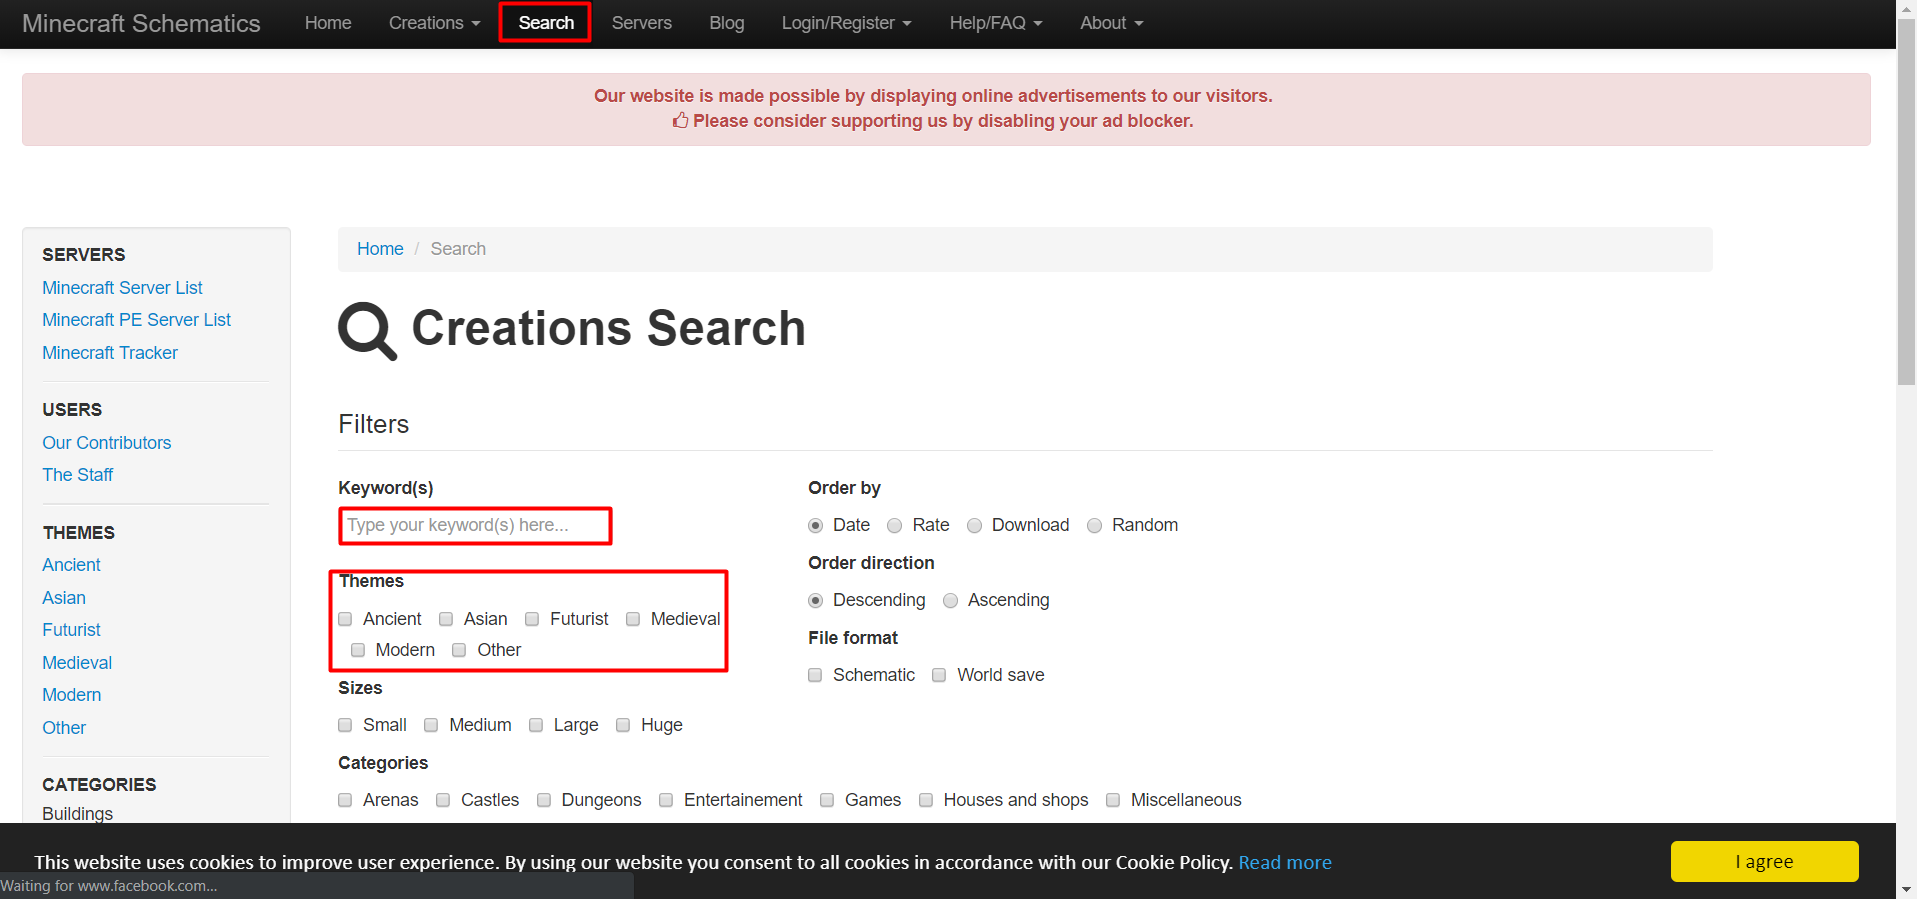Open the Our Contributors link
The image size is (1917, 899).
point(106,443)
